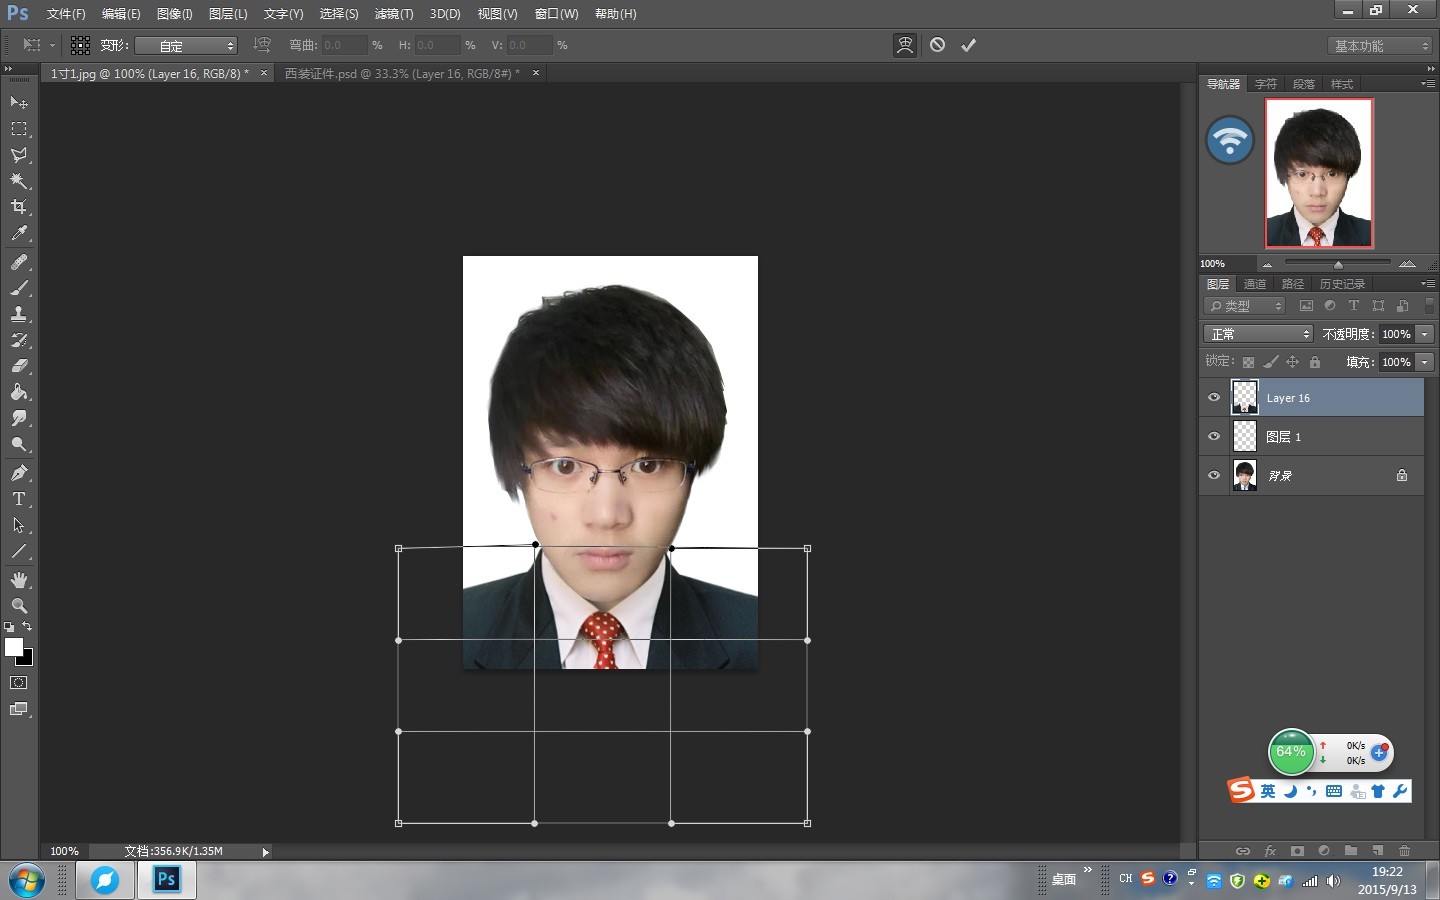Switch to the 历史记录 tab

tap(1341, 284)
